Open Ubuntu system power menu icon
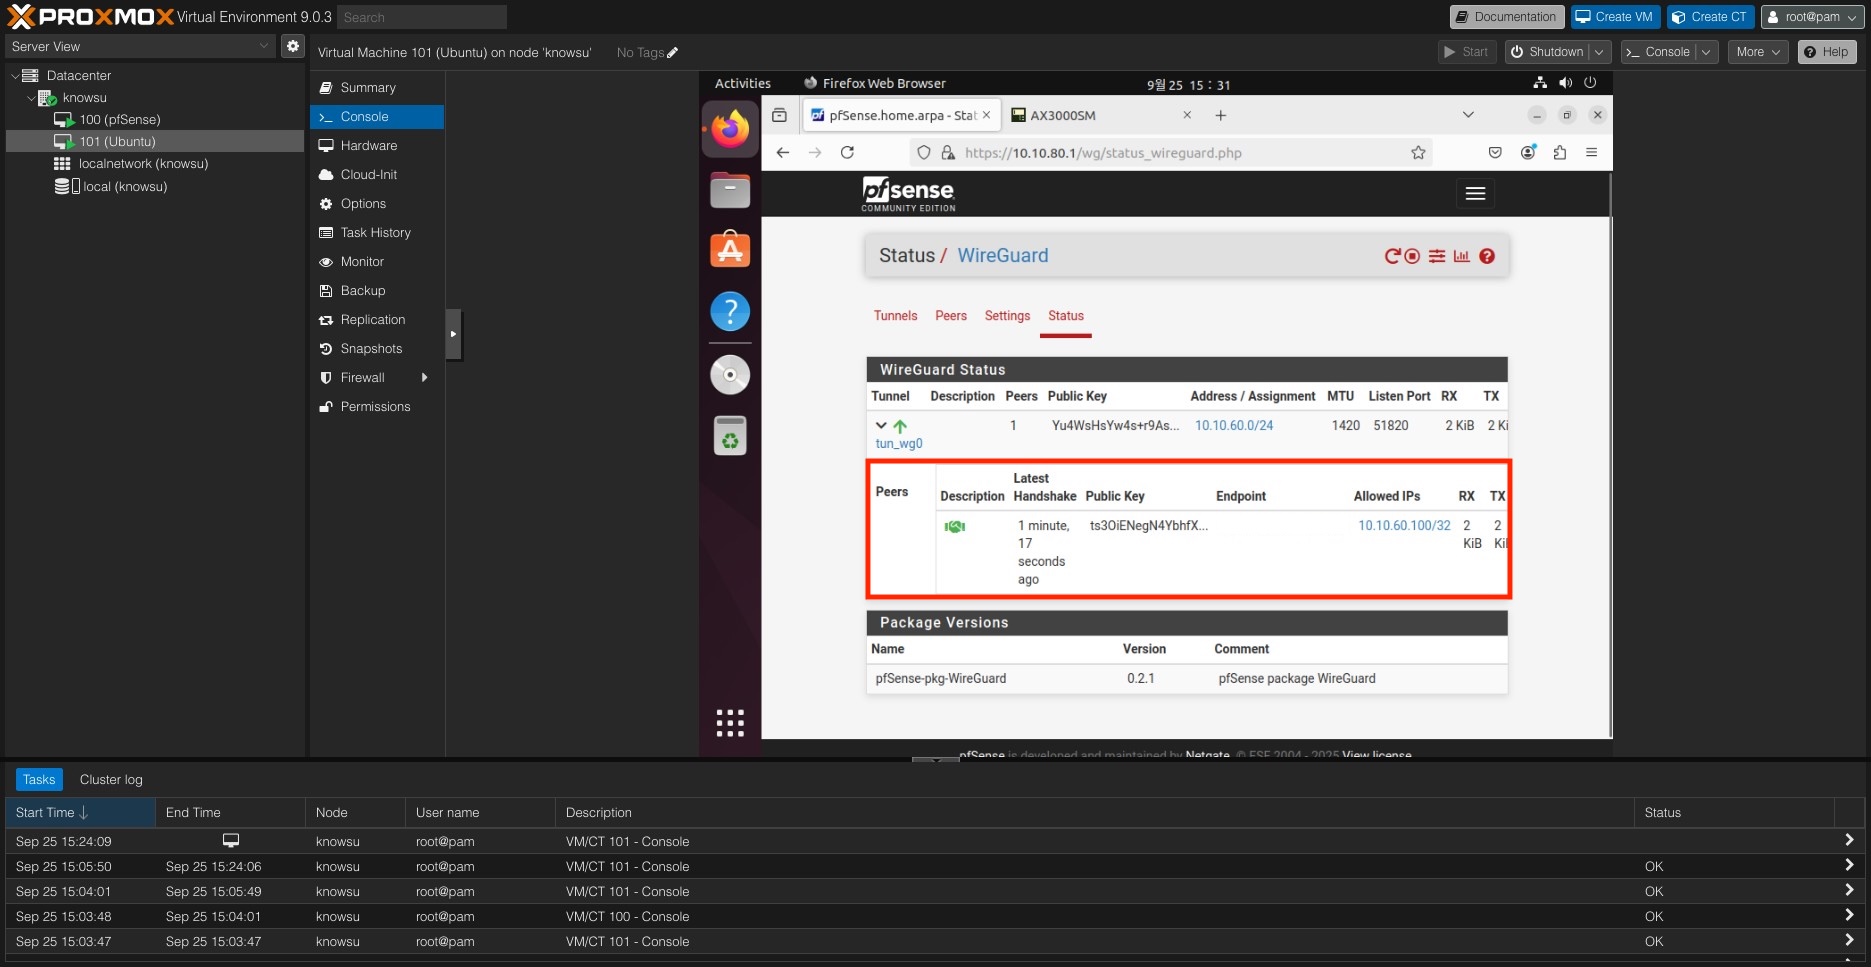The image size is (1871, 967). [x=1590, y=83]
